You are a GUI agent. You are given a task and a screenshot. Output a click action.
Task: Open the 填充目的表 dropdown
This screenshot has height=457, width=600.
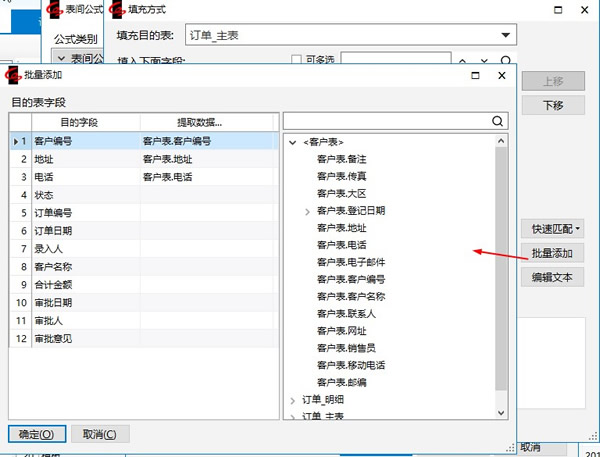(x=506, y=36)
